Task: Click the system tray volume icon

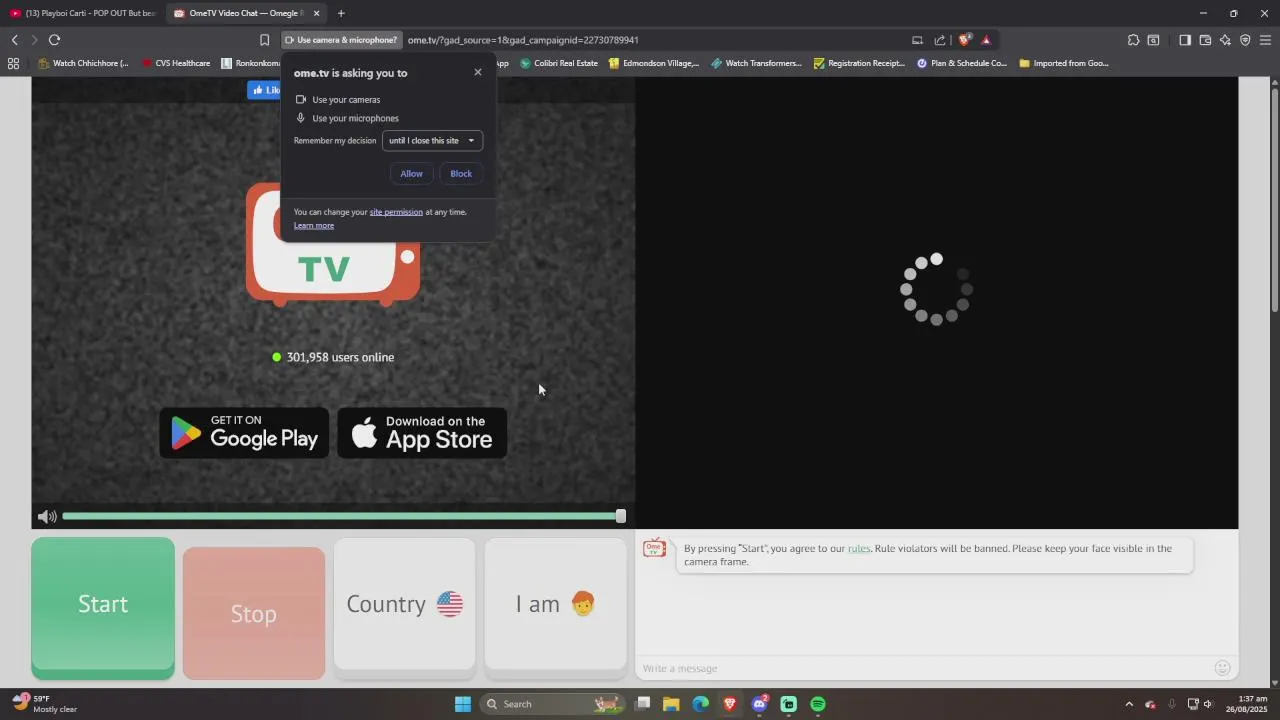Action: coord(1208,704)
